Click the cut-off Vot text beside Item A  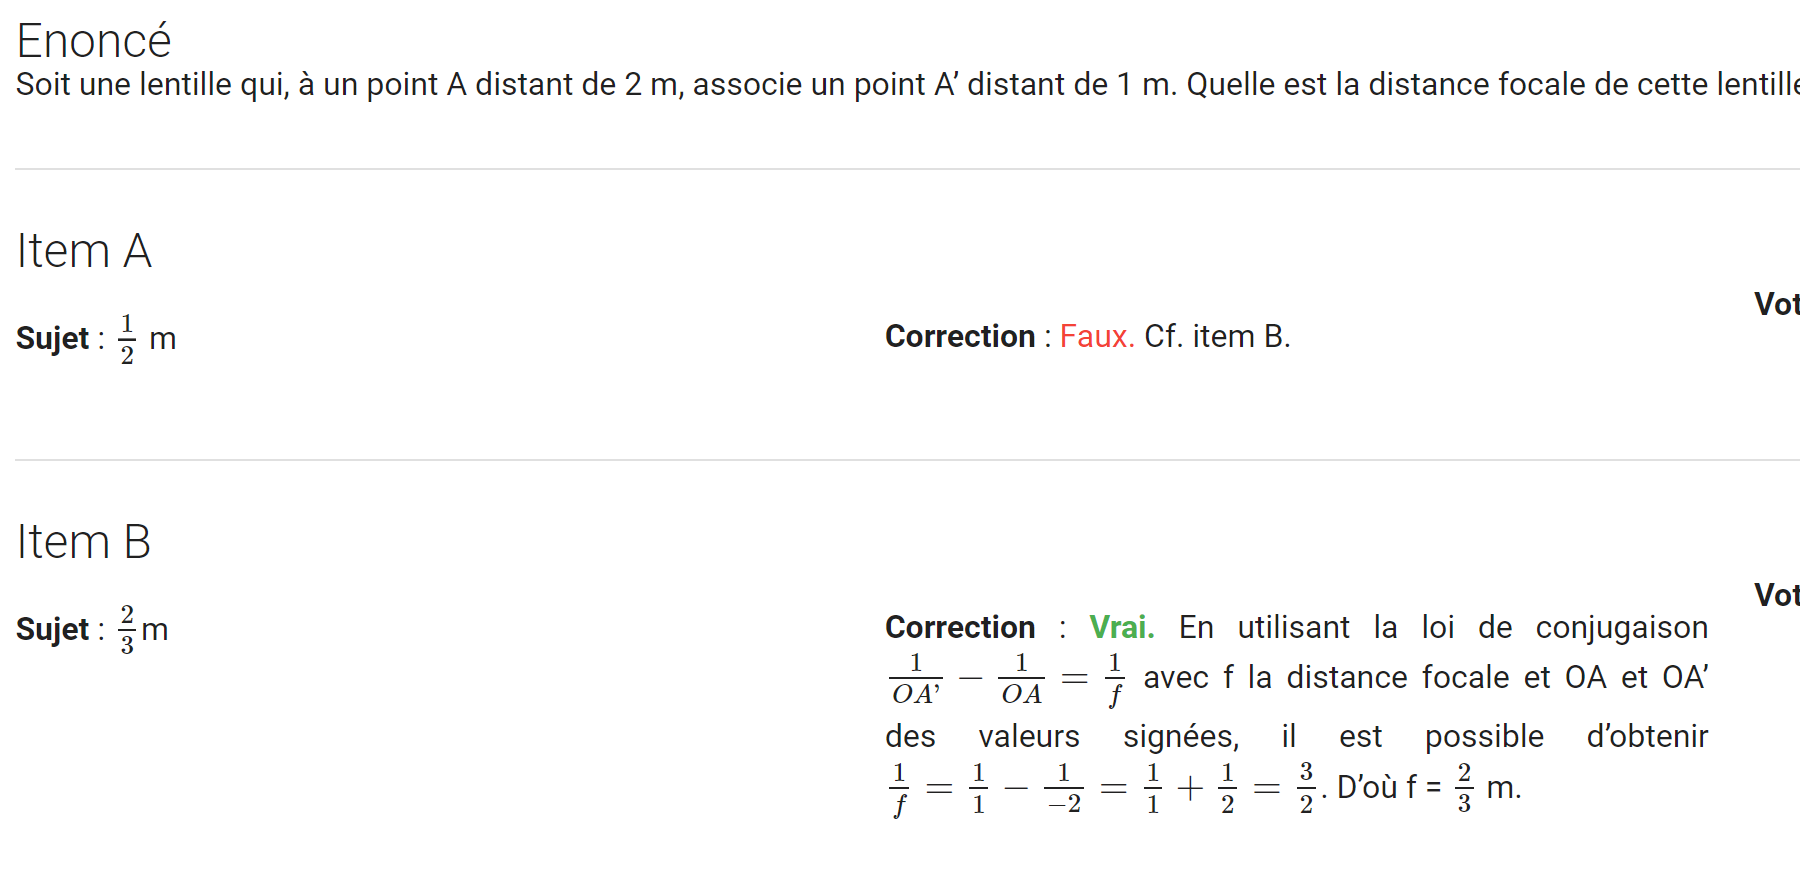[x=1777, y=304]
